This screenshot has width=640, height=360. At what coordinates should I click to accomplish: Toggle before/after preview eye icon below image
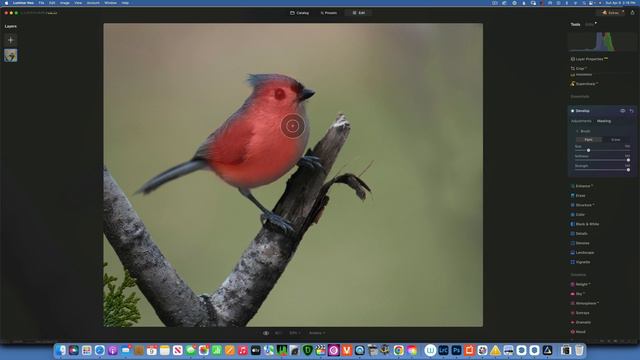(x=266, y=333)
